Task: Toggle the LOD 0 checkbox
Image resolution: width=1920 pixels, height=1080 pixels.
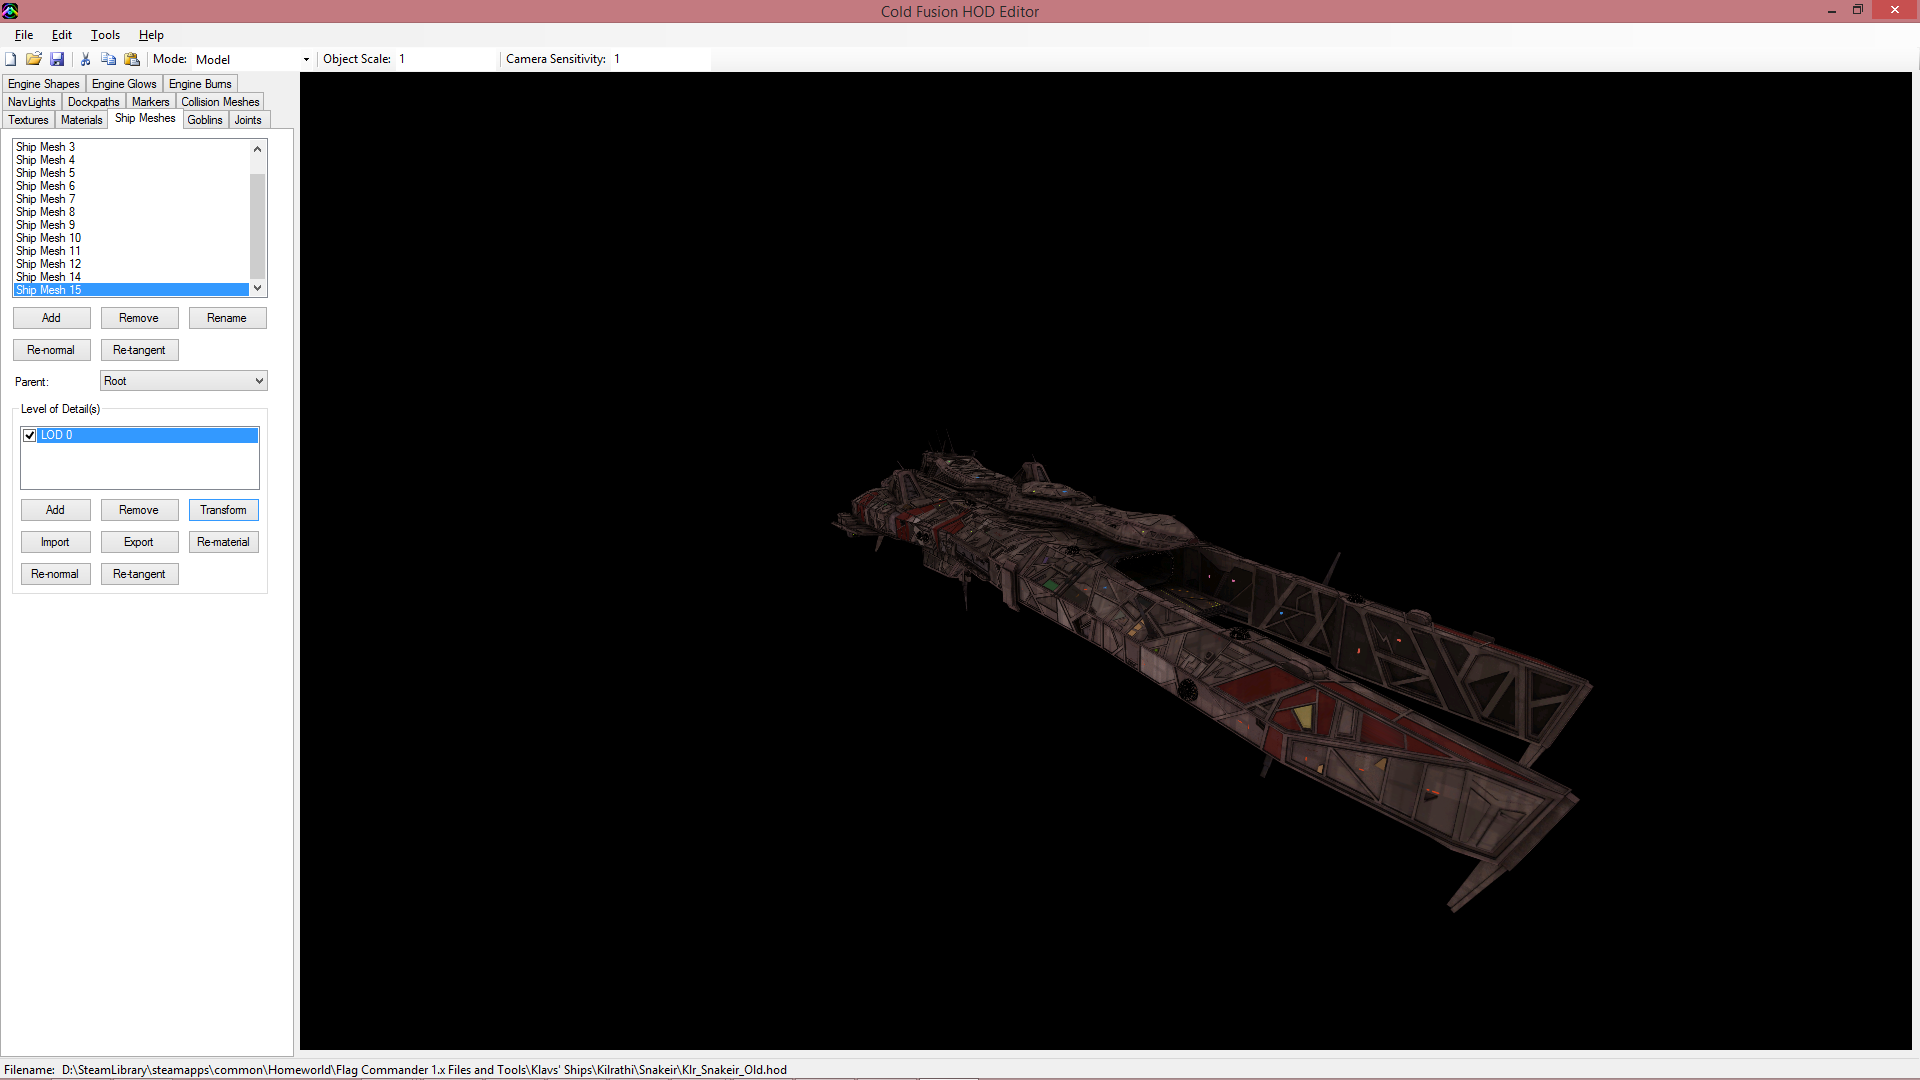Action: [x=30, y=435]
